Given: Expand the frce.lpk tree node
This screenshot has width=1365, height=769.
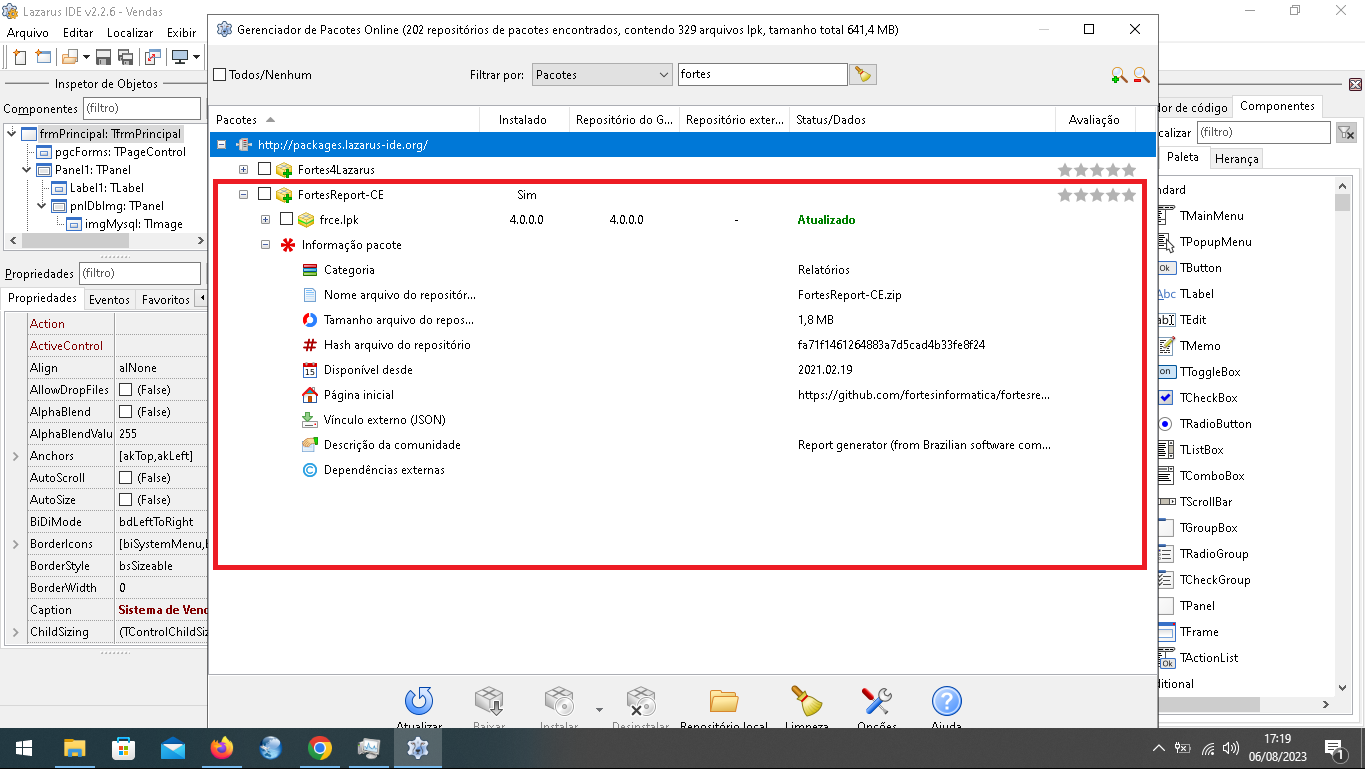Looking at the screenshot, I should pyautogui.click(x=265, y=220).
